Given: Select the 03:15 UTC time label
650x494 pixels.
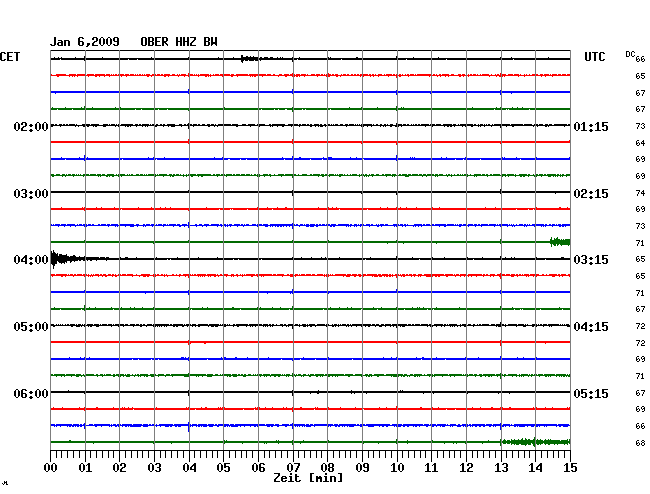Looking at the screenshot, I should [591, 260].
